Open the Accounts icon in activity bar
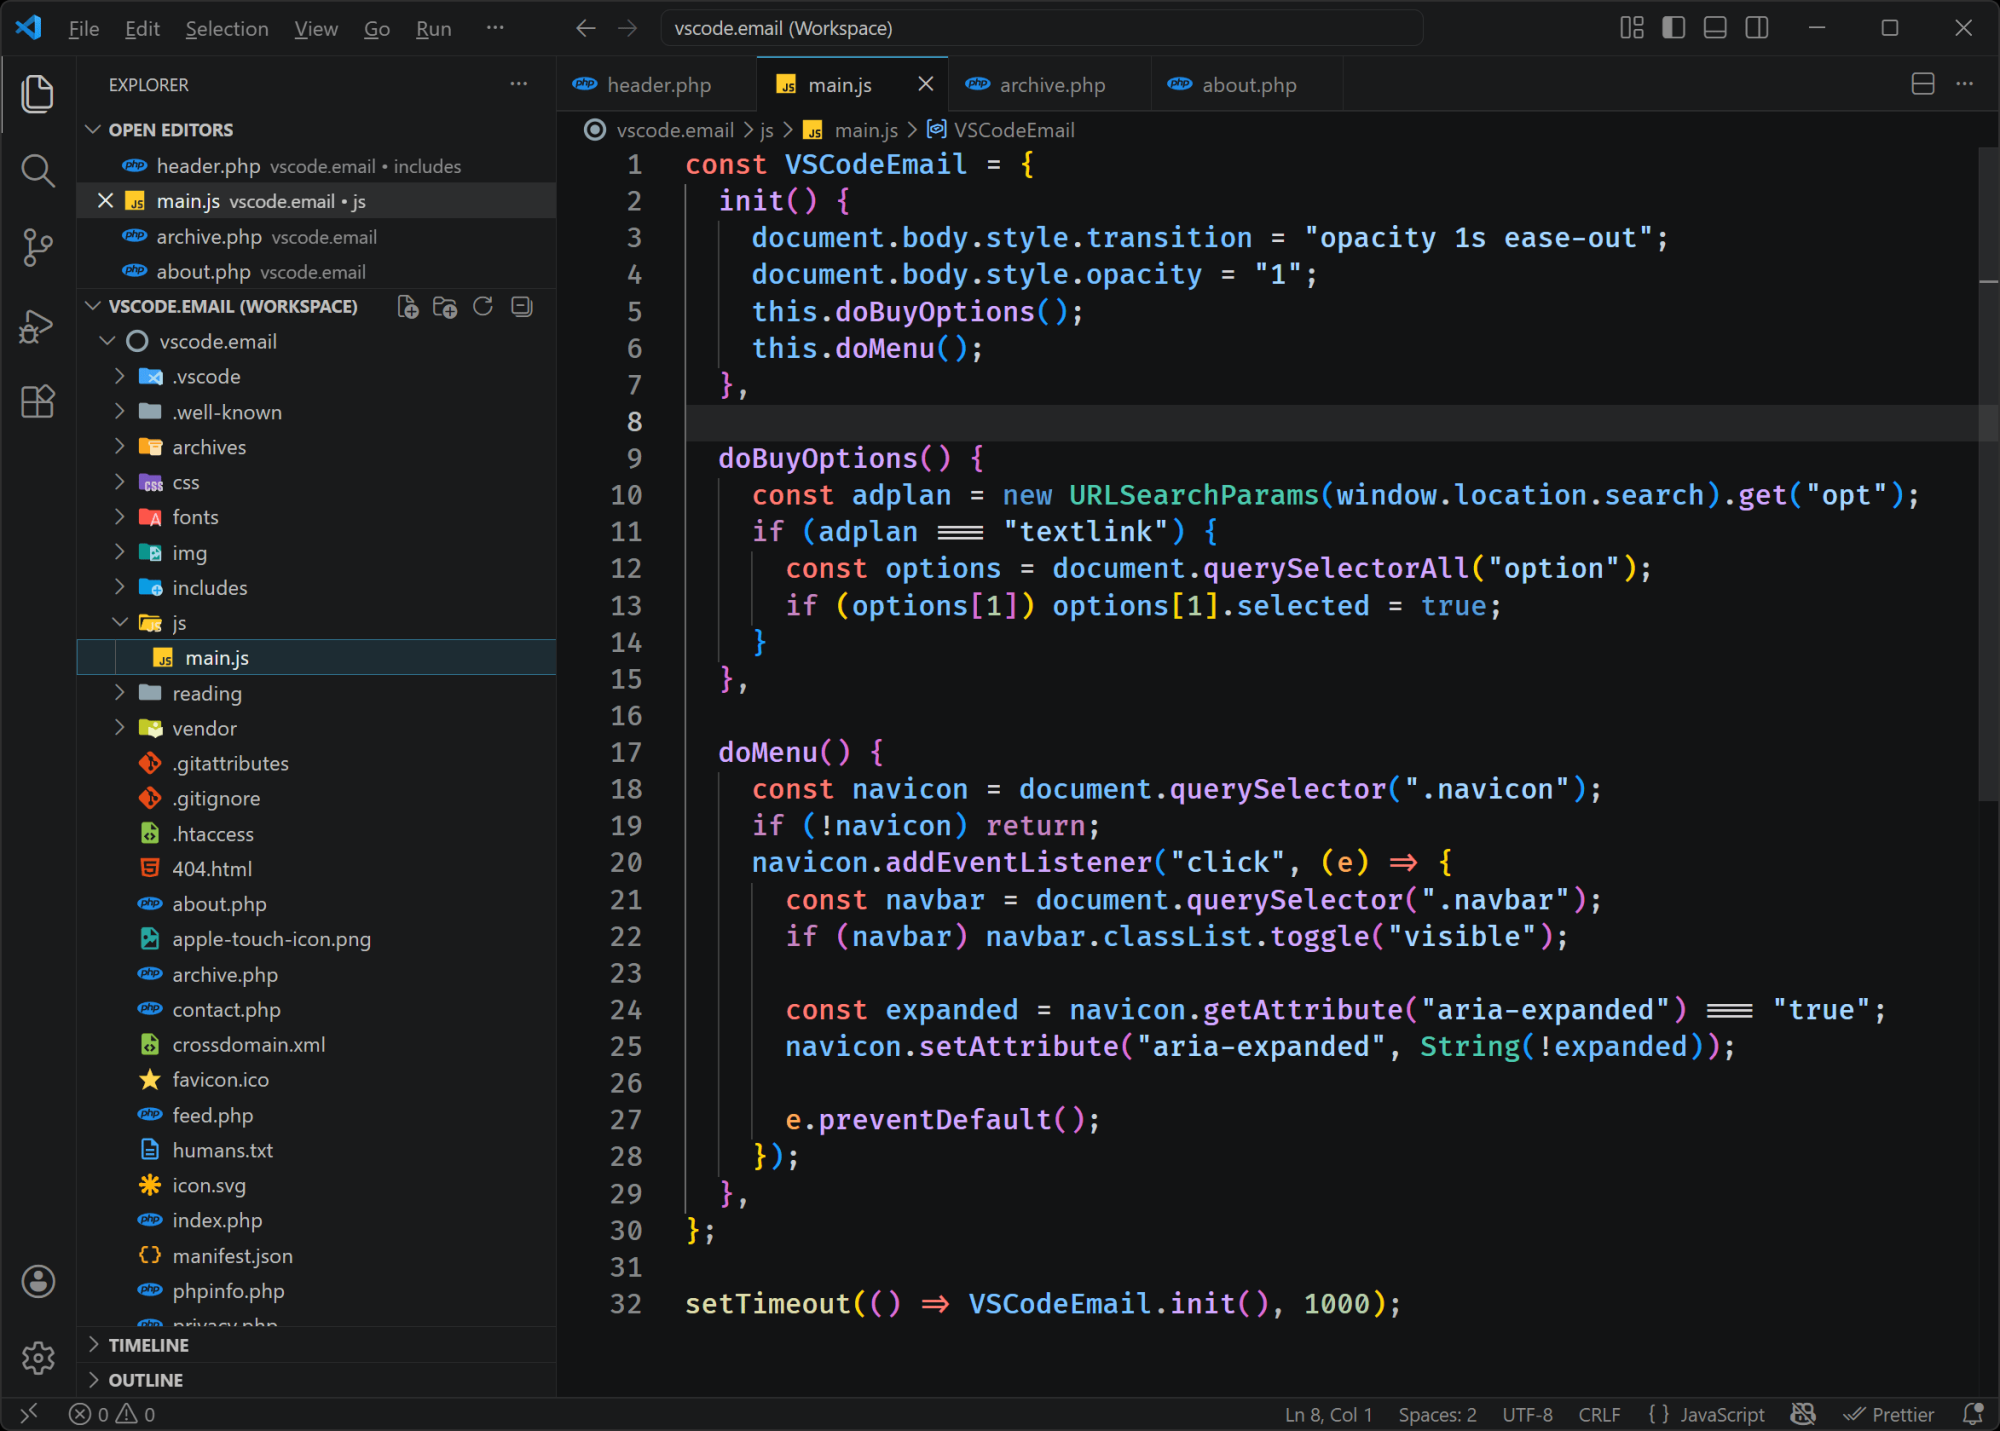2000x1431 pixels. (37, 1281)
